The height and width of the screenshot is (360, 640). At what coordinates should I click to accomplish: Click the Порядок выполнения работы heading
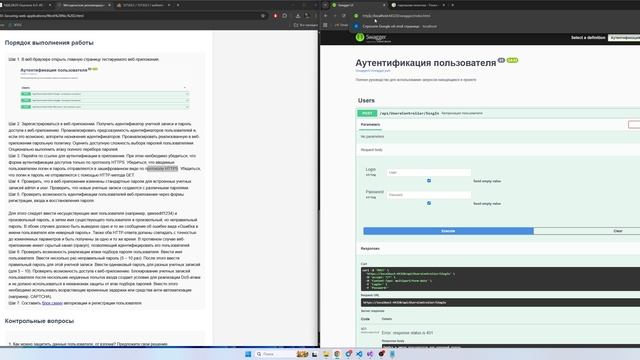pos(49,42)
